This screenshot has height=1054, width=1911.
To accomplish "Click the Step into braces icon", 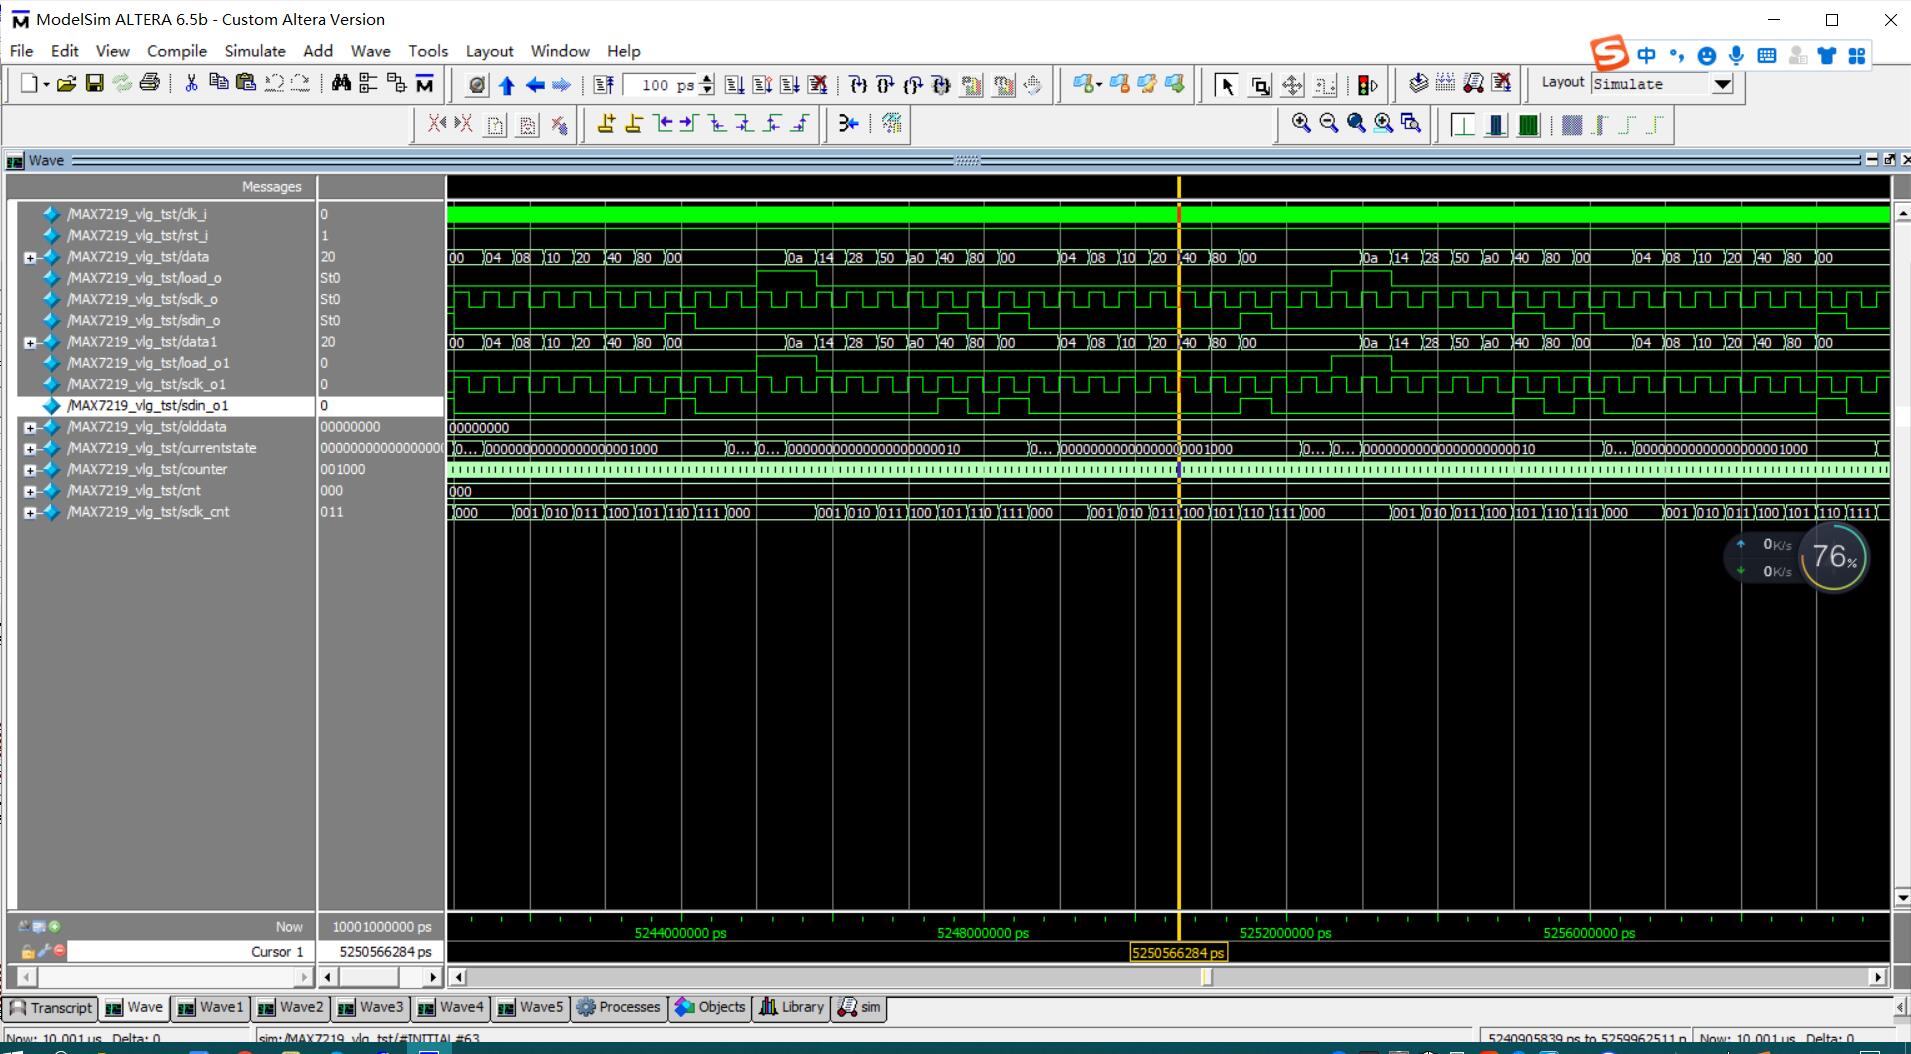I will (x=858, y=85).
